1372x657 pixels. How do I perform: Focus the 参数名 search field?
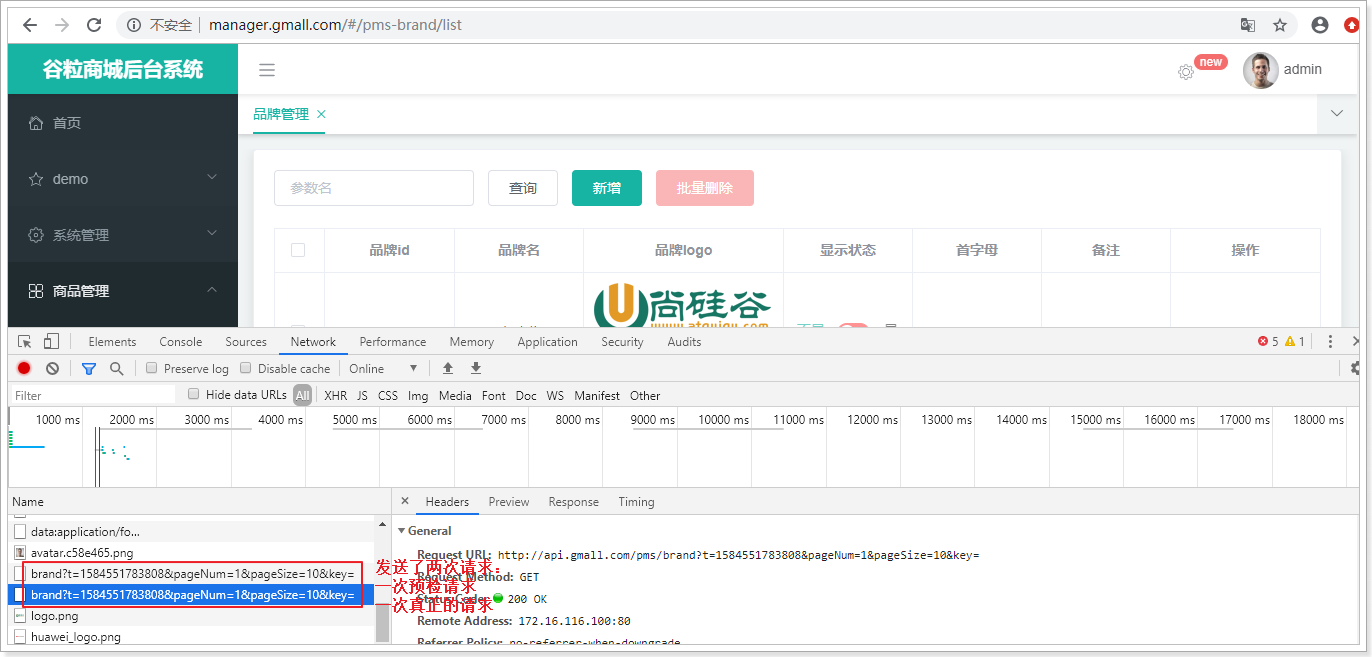(x=374, y=188)
